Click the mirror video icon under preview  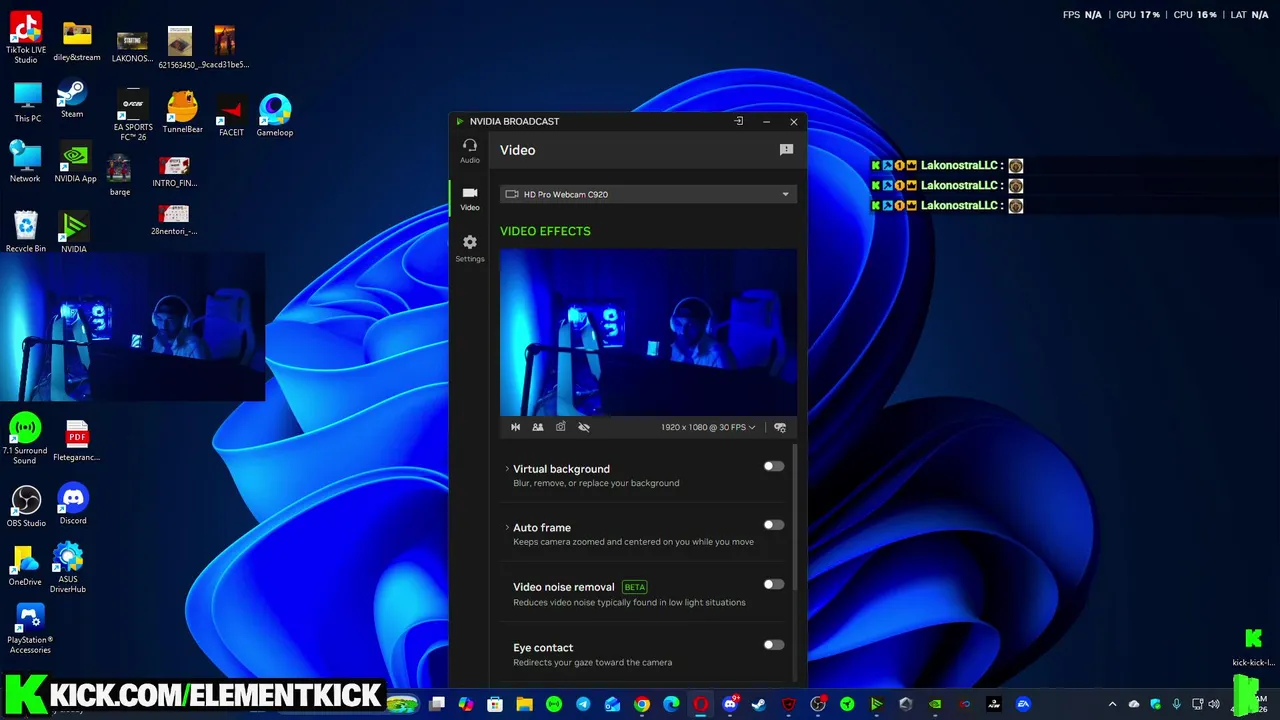click(516, 427)
